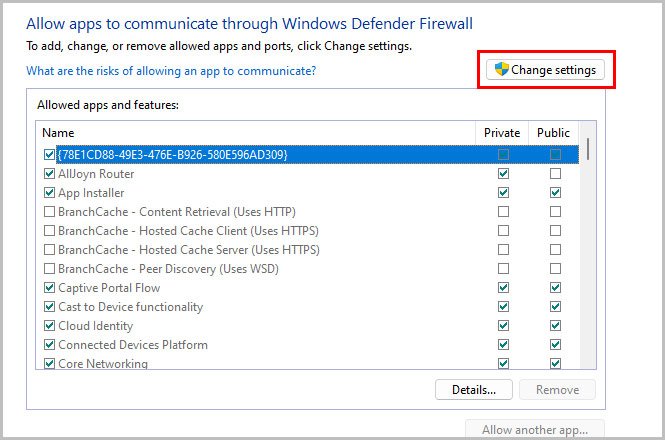Check Public for BranchCache Hosted Cache Server
Image resolution: width=665 pixels, height=440 pixels.
point(555,249)
